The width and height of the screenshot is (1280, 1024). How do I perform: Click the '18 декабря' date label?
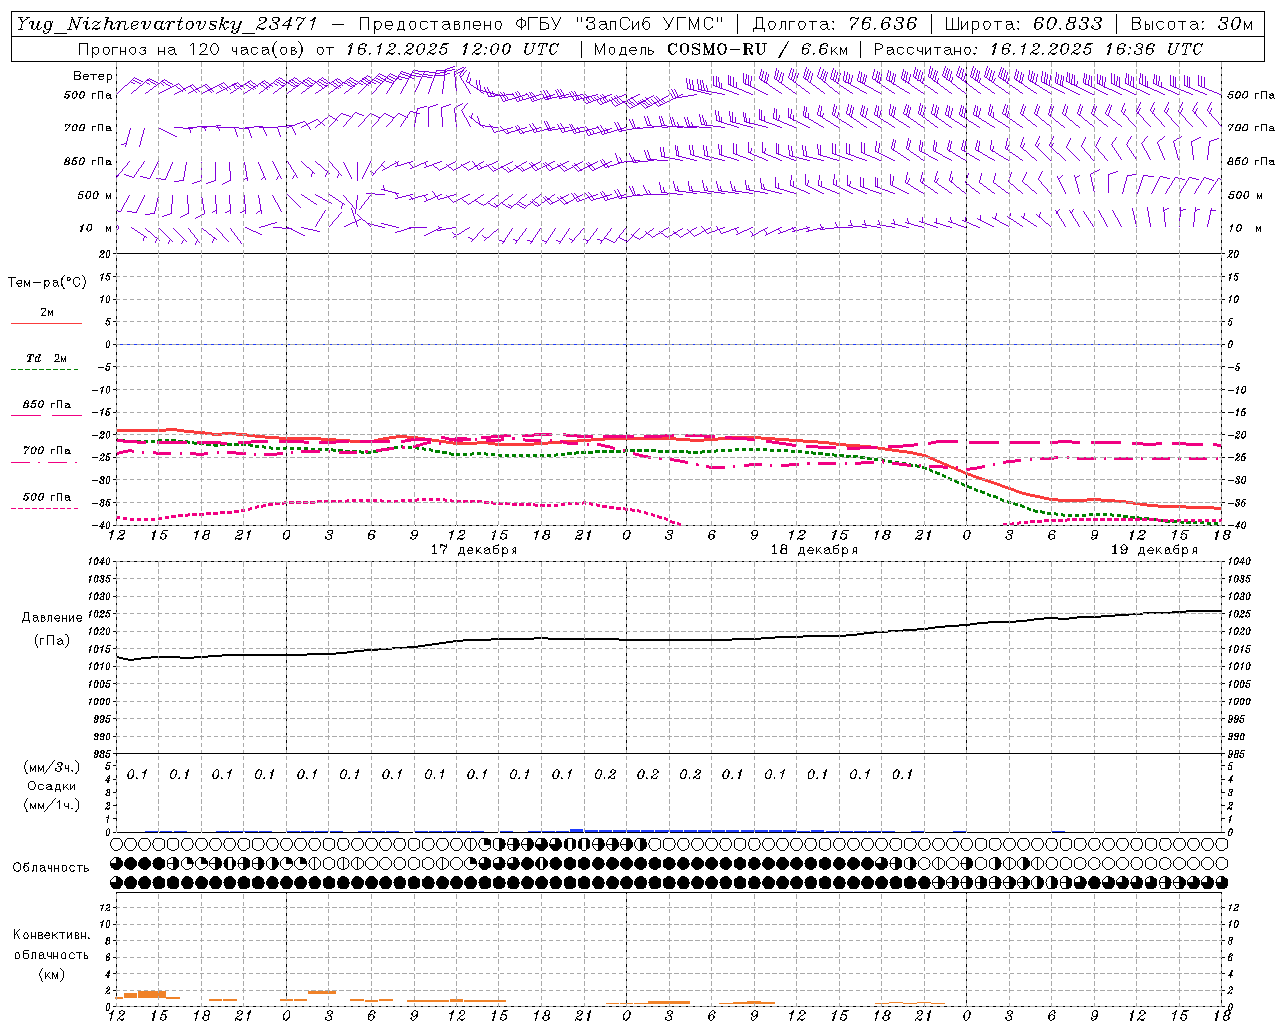(813, 550)
